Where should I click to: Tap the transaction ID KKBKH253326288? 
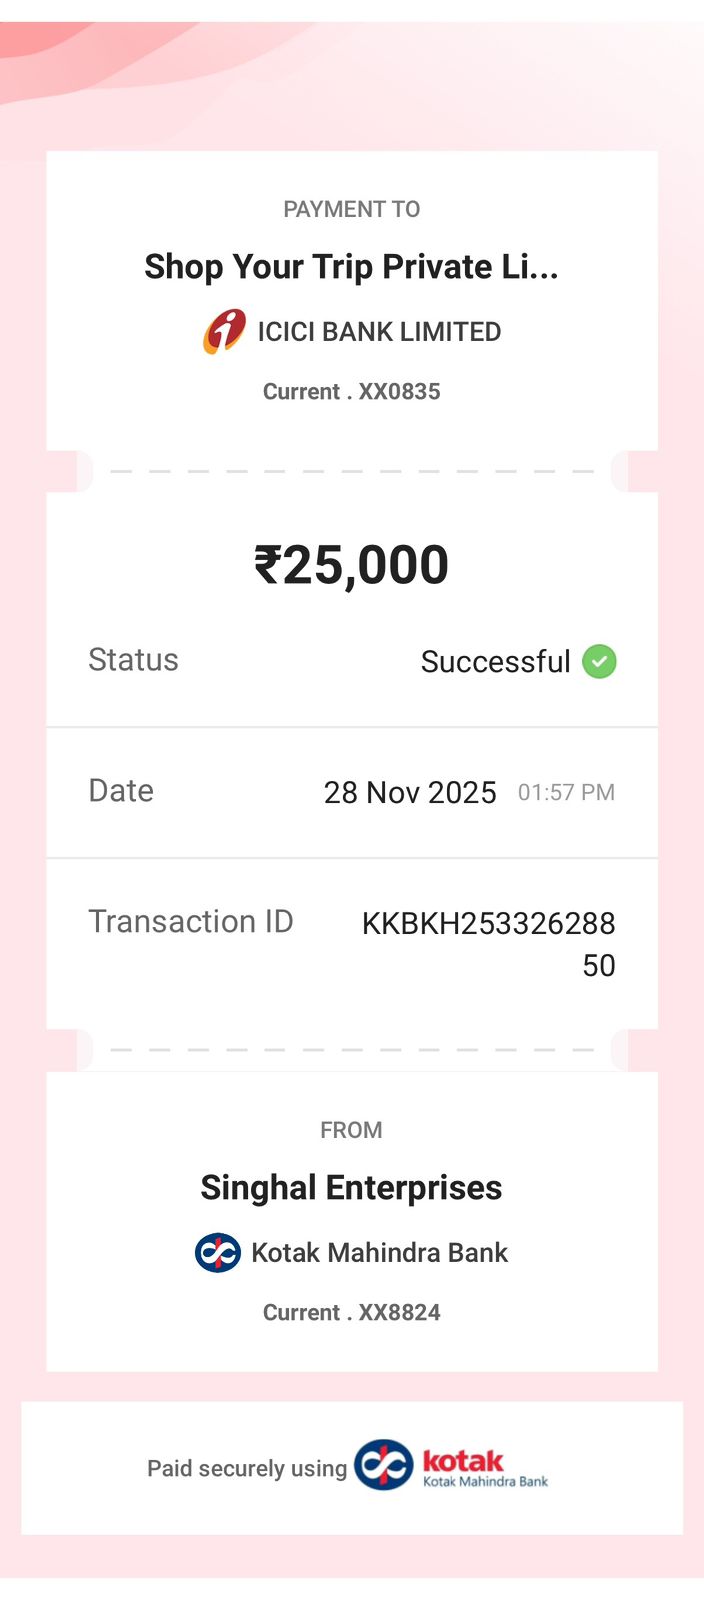[x=488, y=924]
